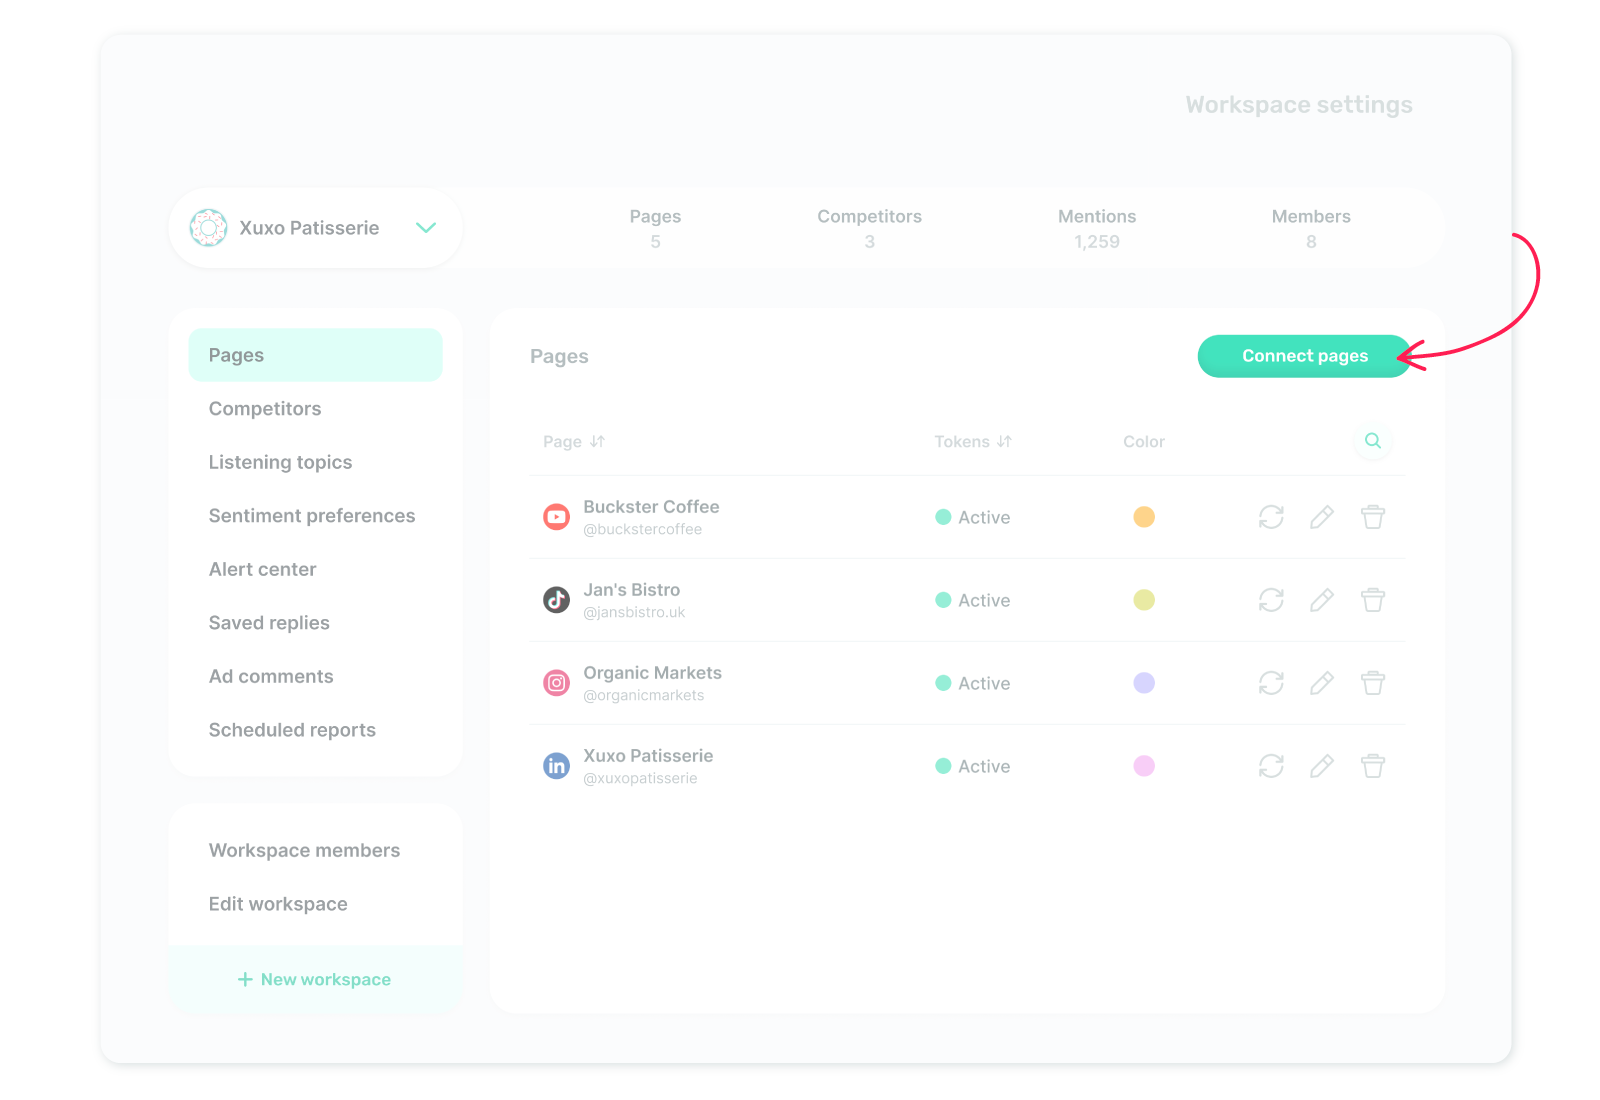Viewport: 1600px width, 1100px height.
Task: Click the Xuxo Patisserie workspace logo
Action: pyautogui.click(x=208, y=228)
